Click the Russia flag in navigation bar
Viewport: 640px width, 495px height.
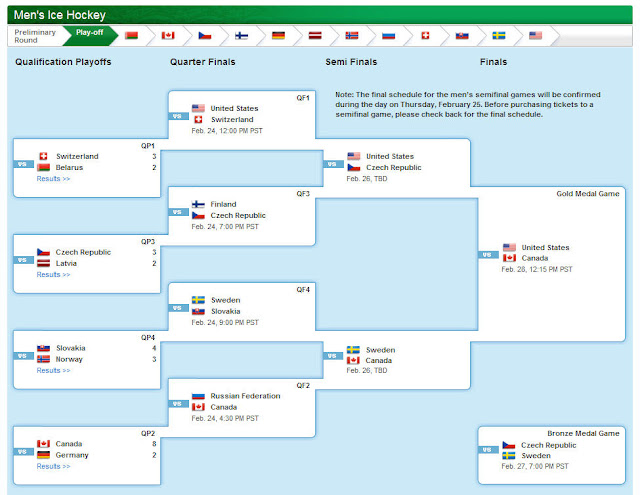pos(388,35)
